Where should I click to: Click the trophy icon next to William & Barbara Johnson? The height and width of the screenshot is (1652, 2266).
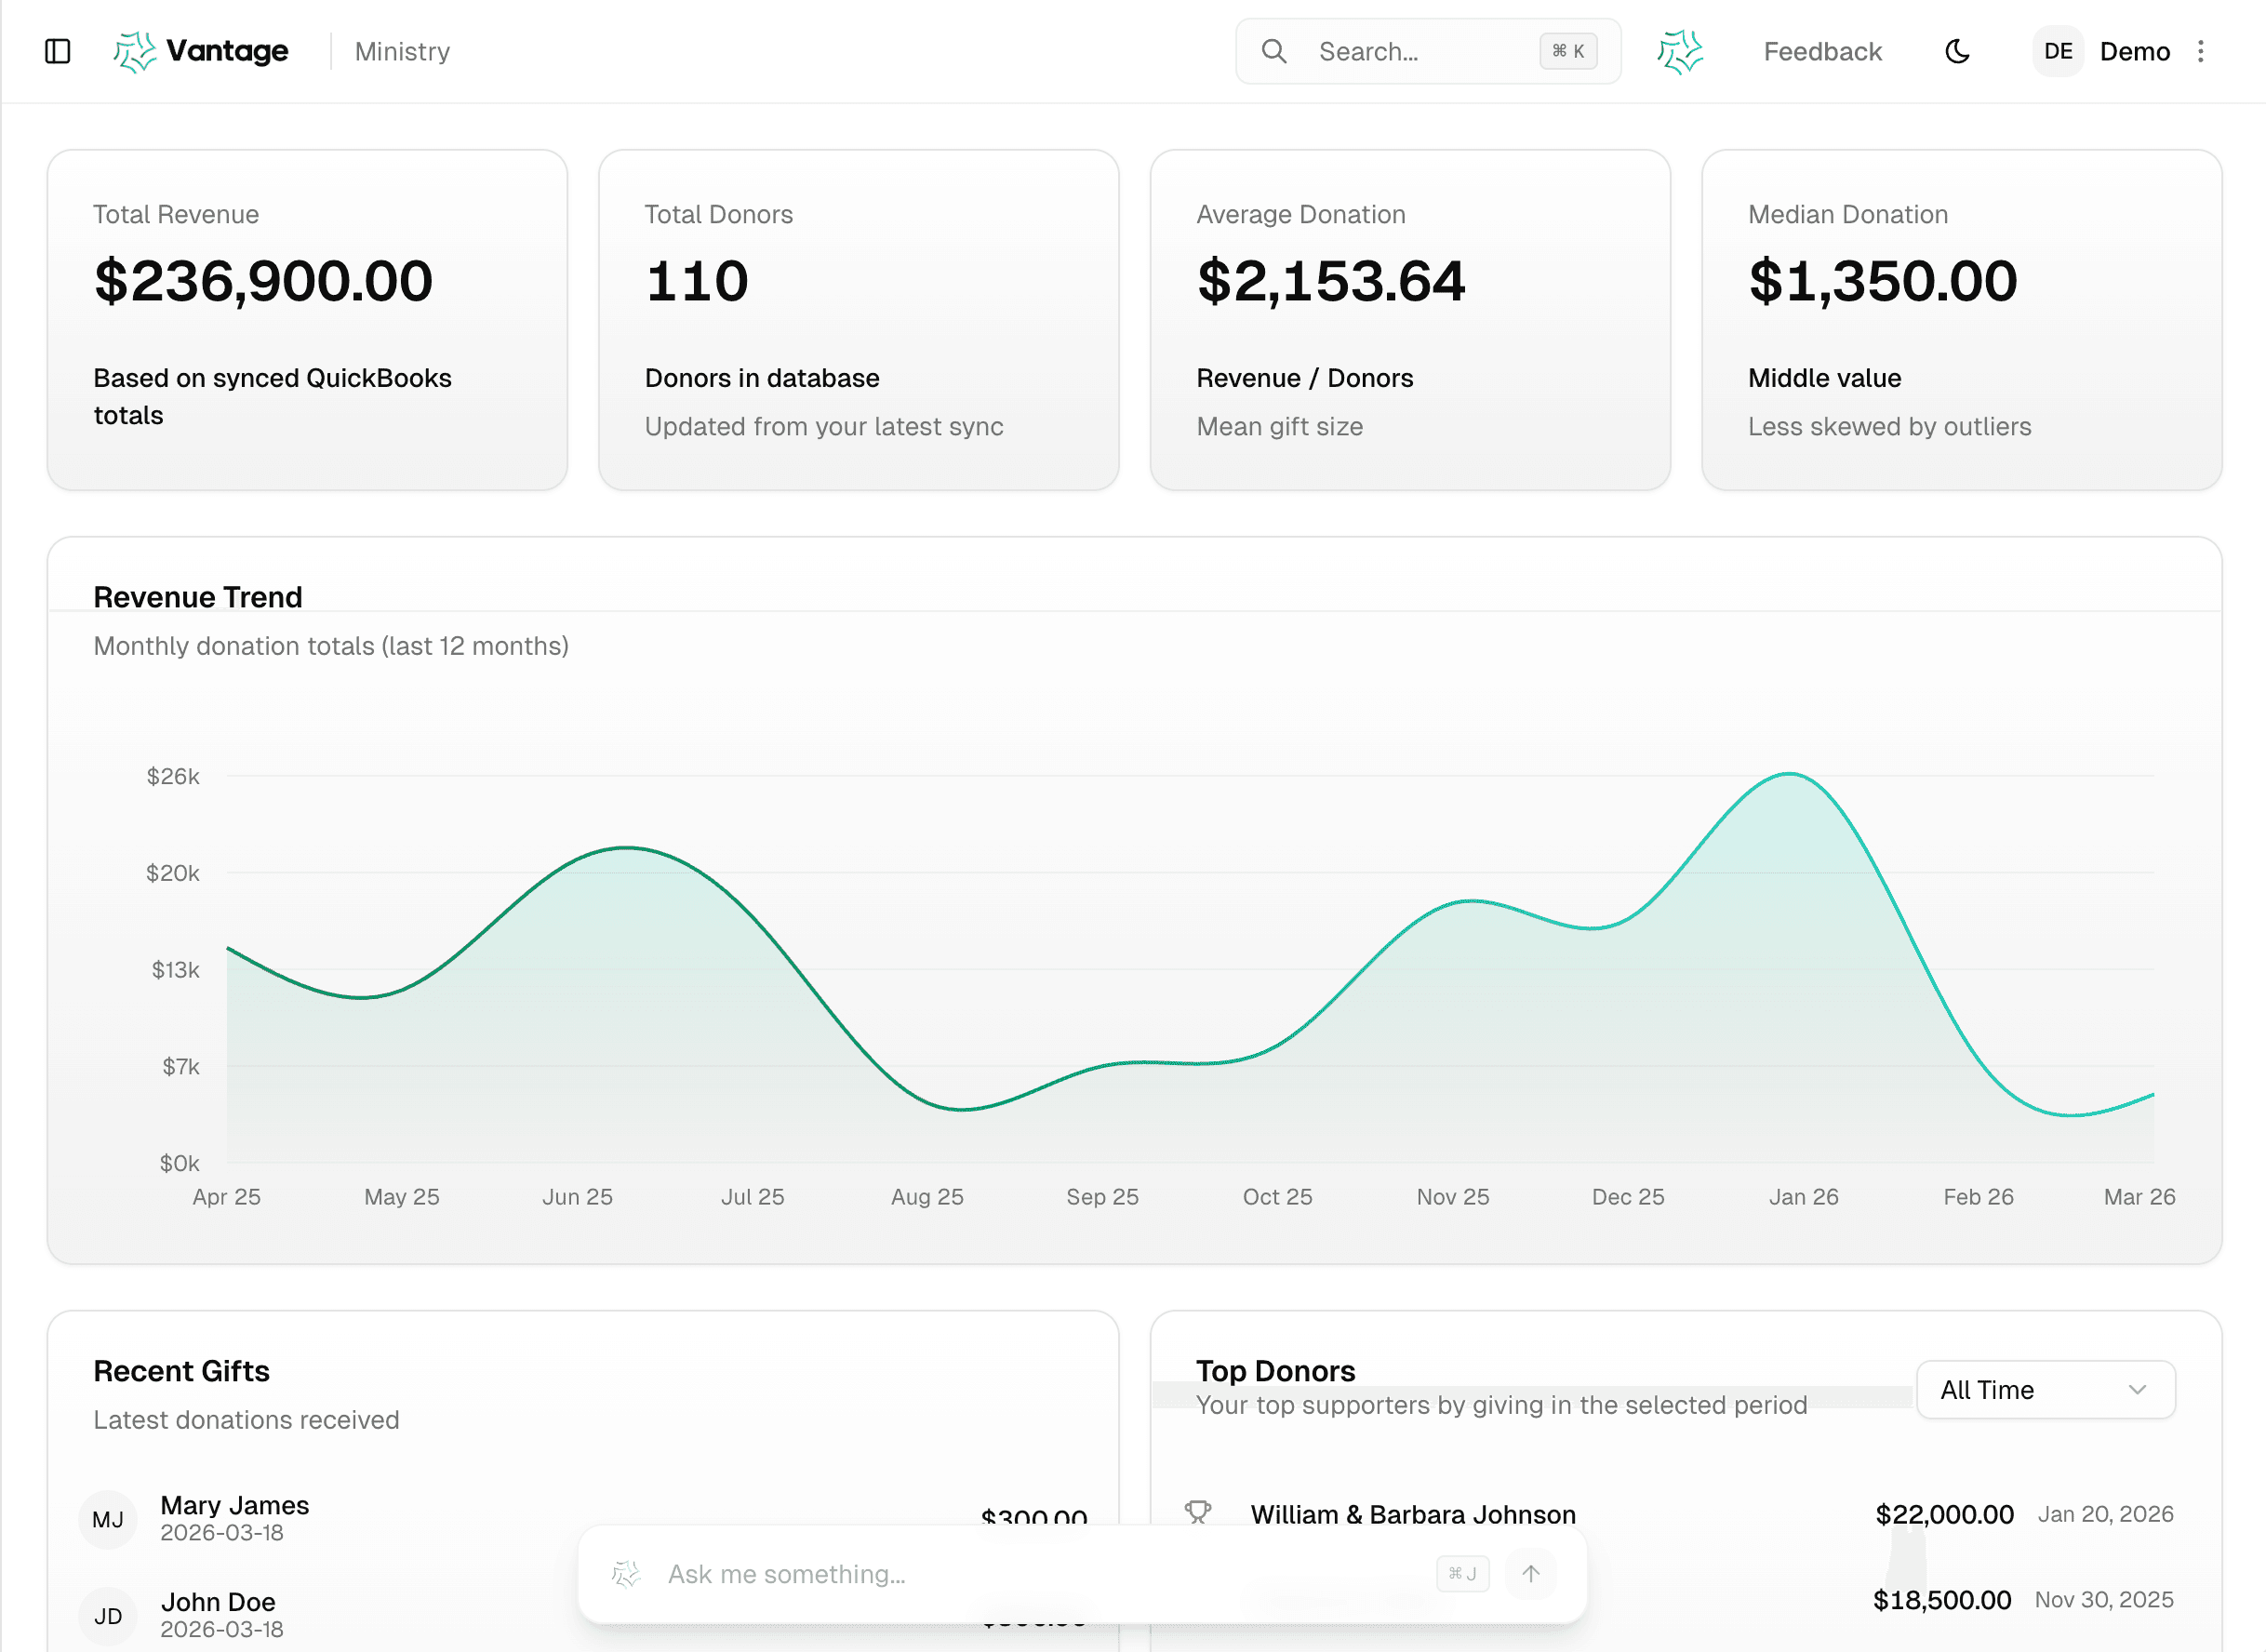coord(1199,1513)
